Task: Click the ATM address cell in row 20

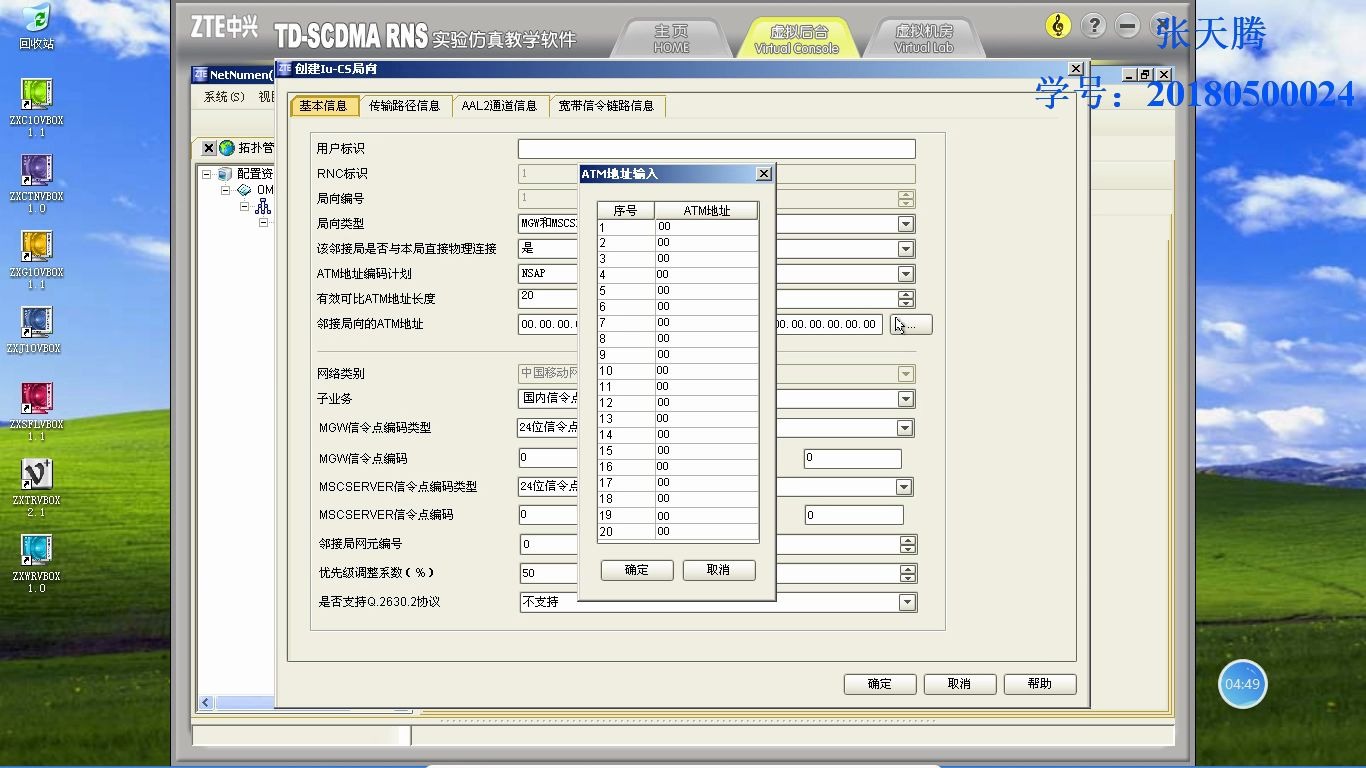Action: (706, 531)
